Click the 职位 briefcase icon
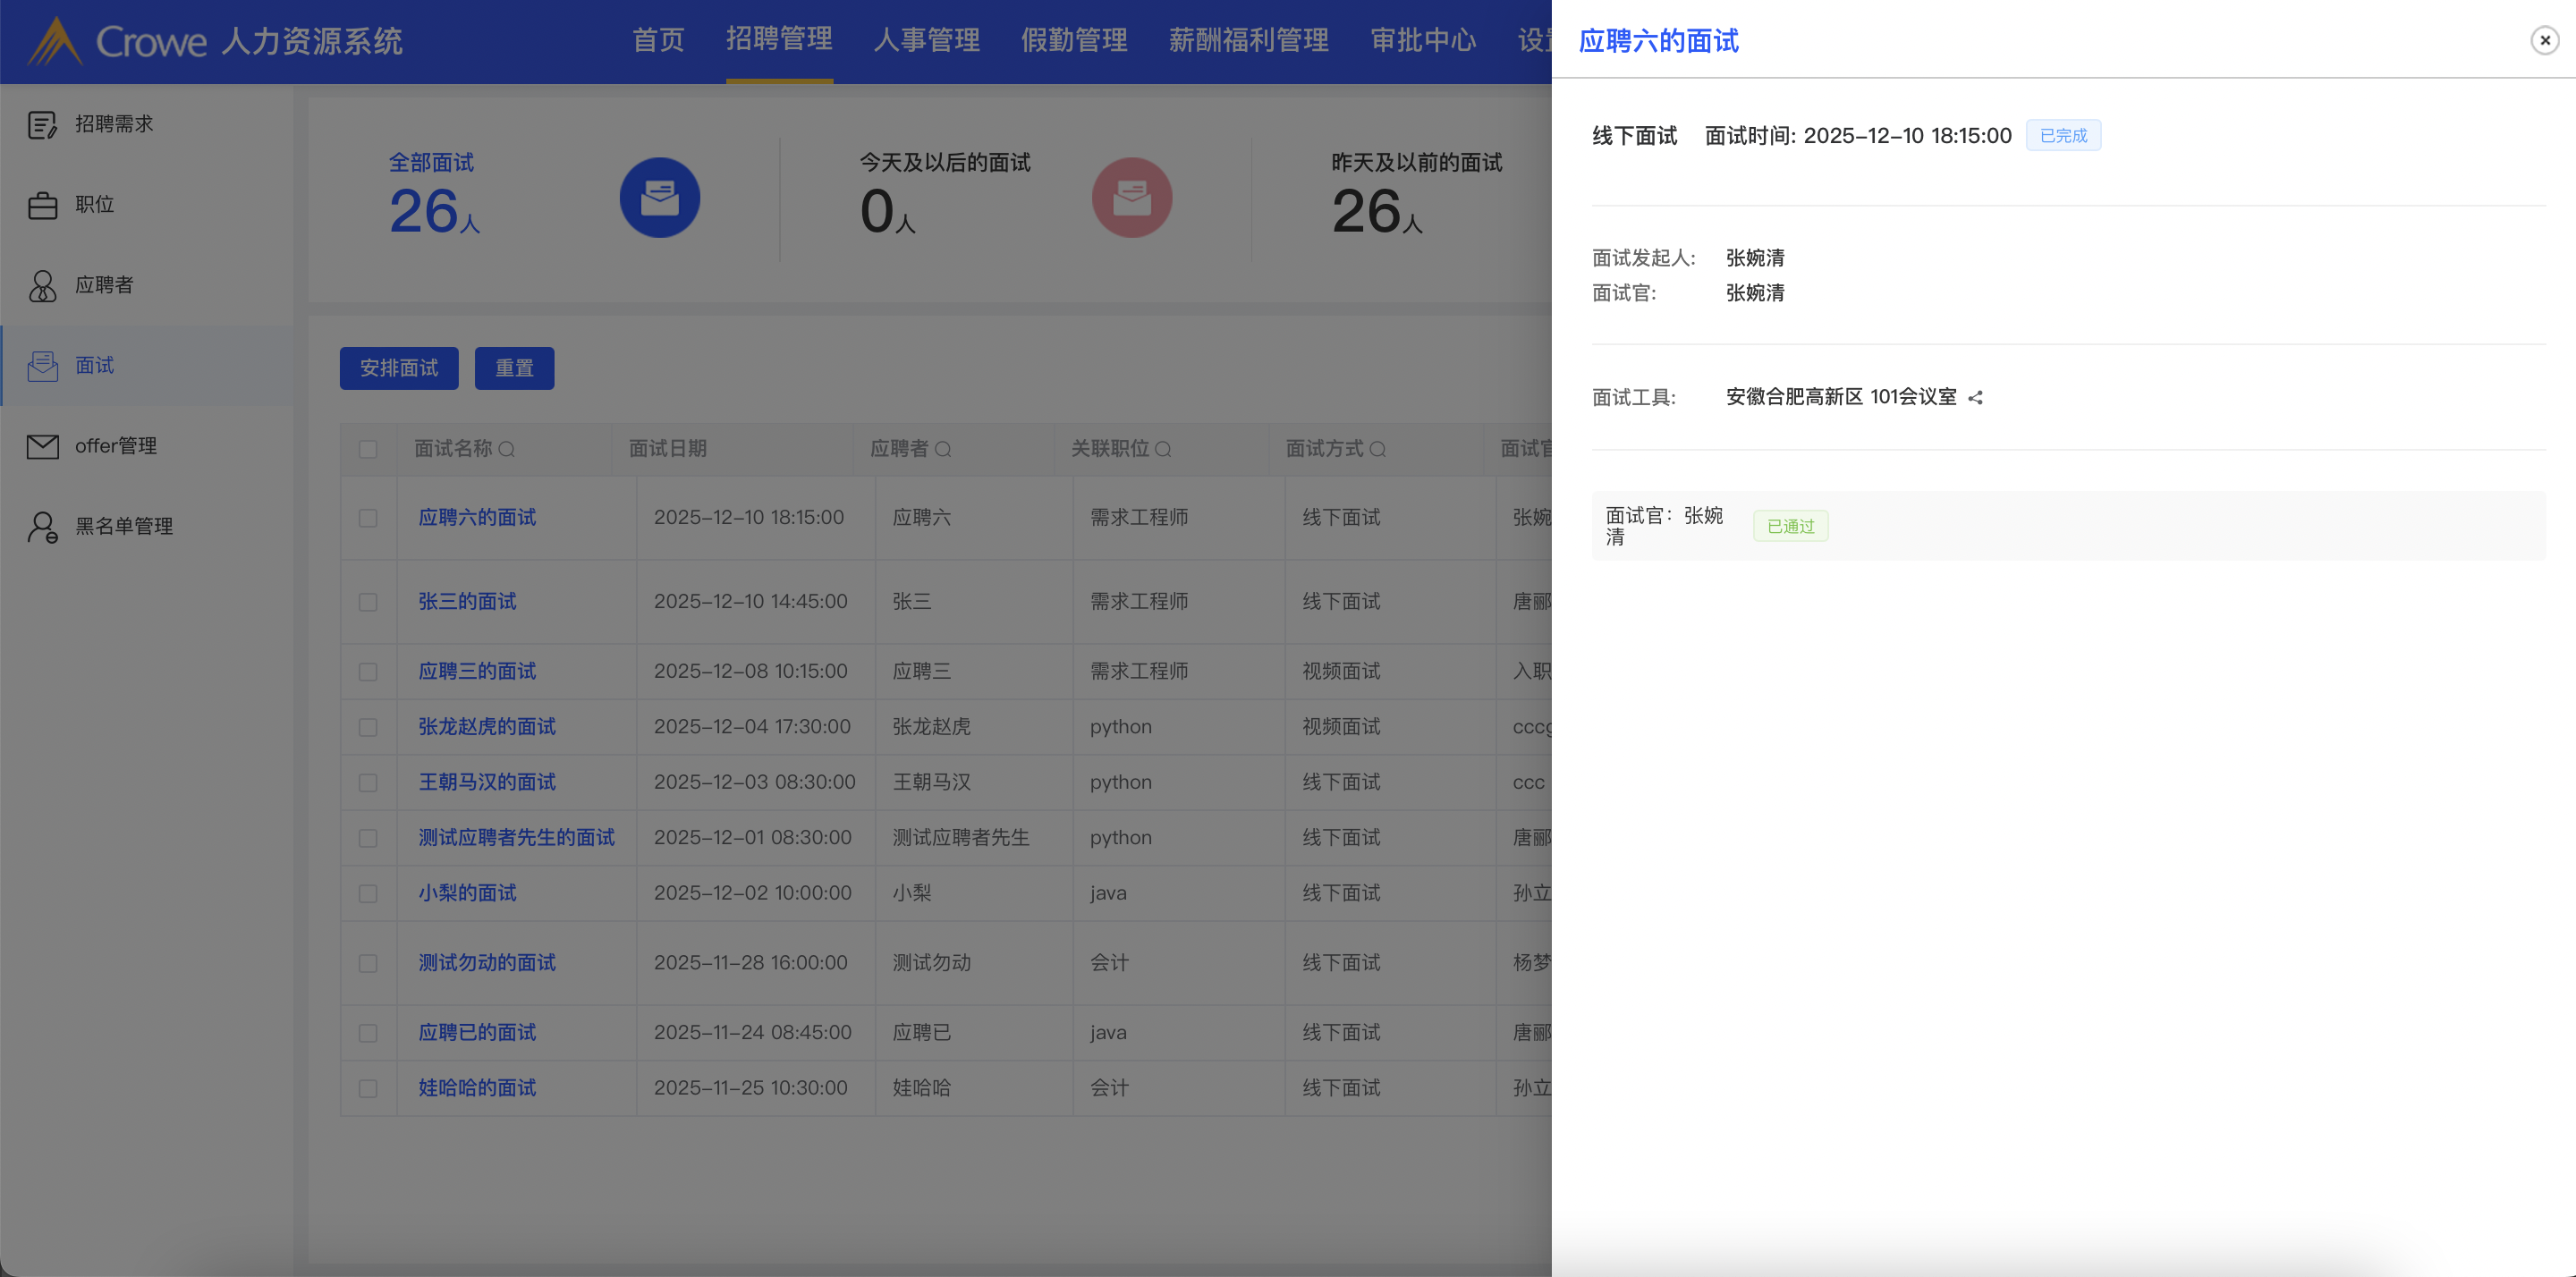The width and height of the screenshot is (2576, 1277). point(42,205)
